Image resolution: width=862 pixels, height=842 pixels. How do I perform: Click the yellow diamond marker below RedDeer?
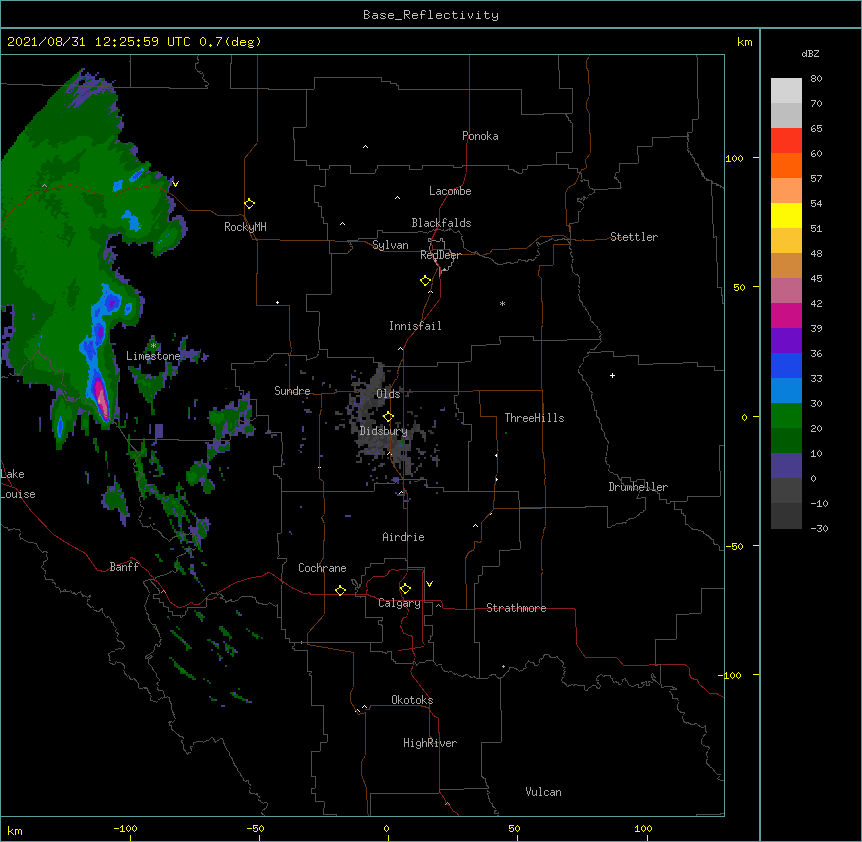[426, 281]
